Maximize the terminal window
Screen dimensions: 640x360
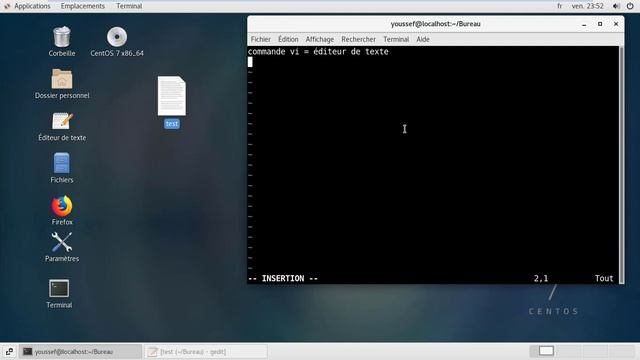point(600,24)
